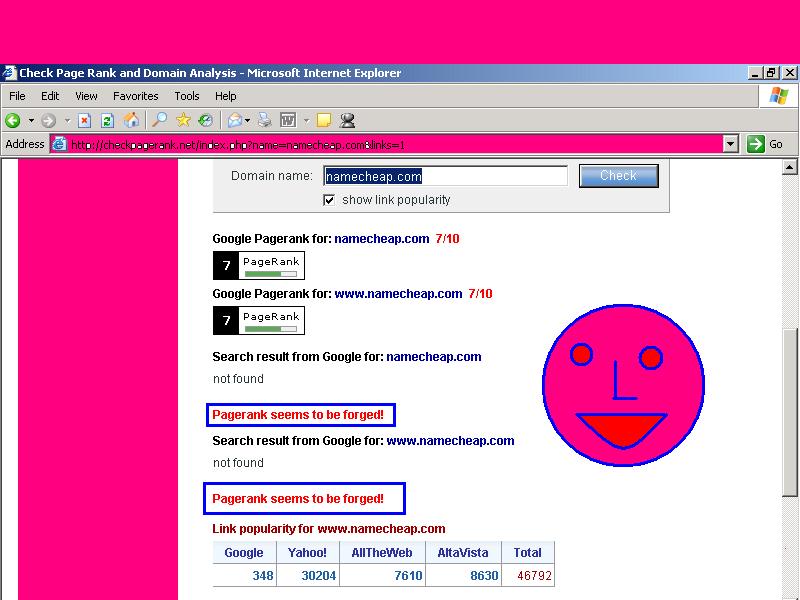Stop loading with the red X page icon
The width and height of the screenshot is (800, 600).
(x=84, y=121)
